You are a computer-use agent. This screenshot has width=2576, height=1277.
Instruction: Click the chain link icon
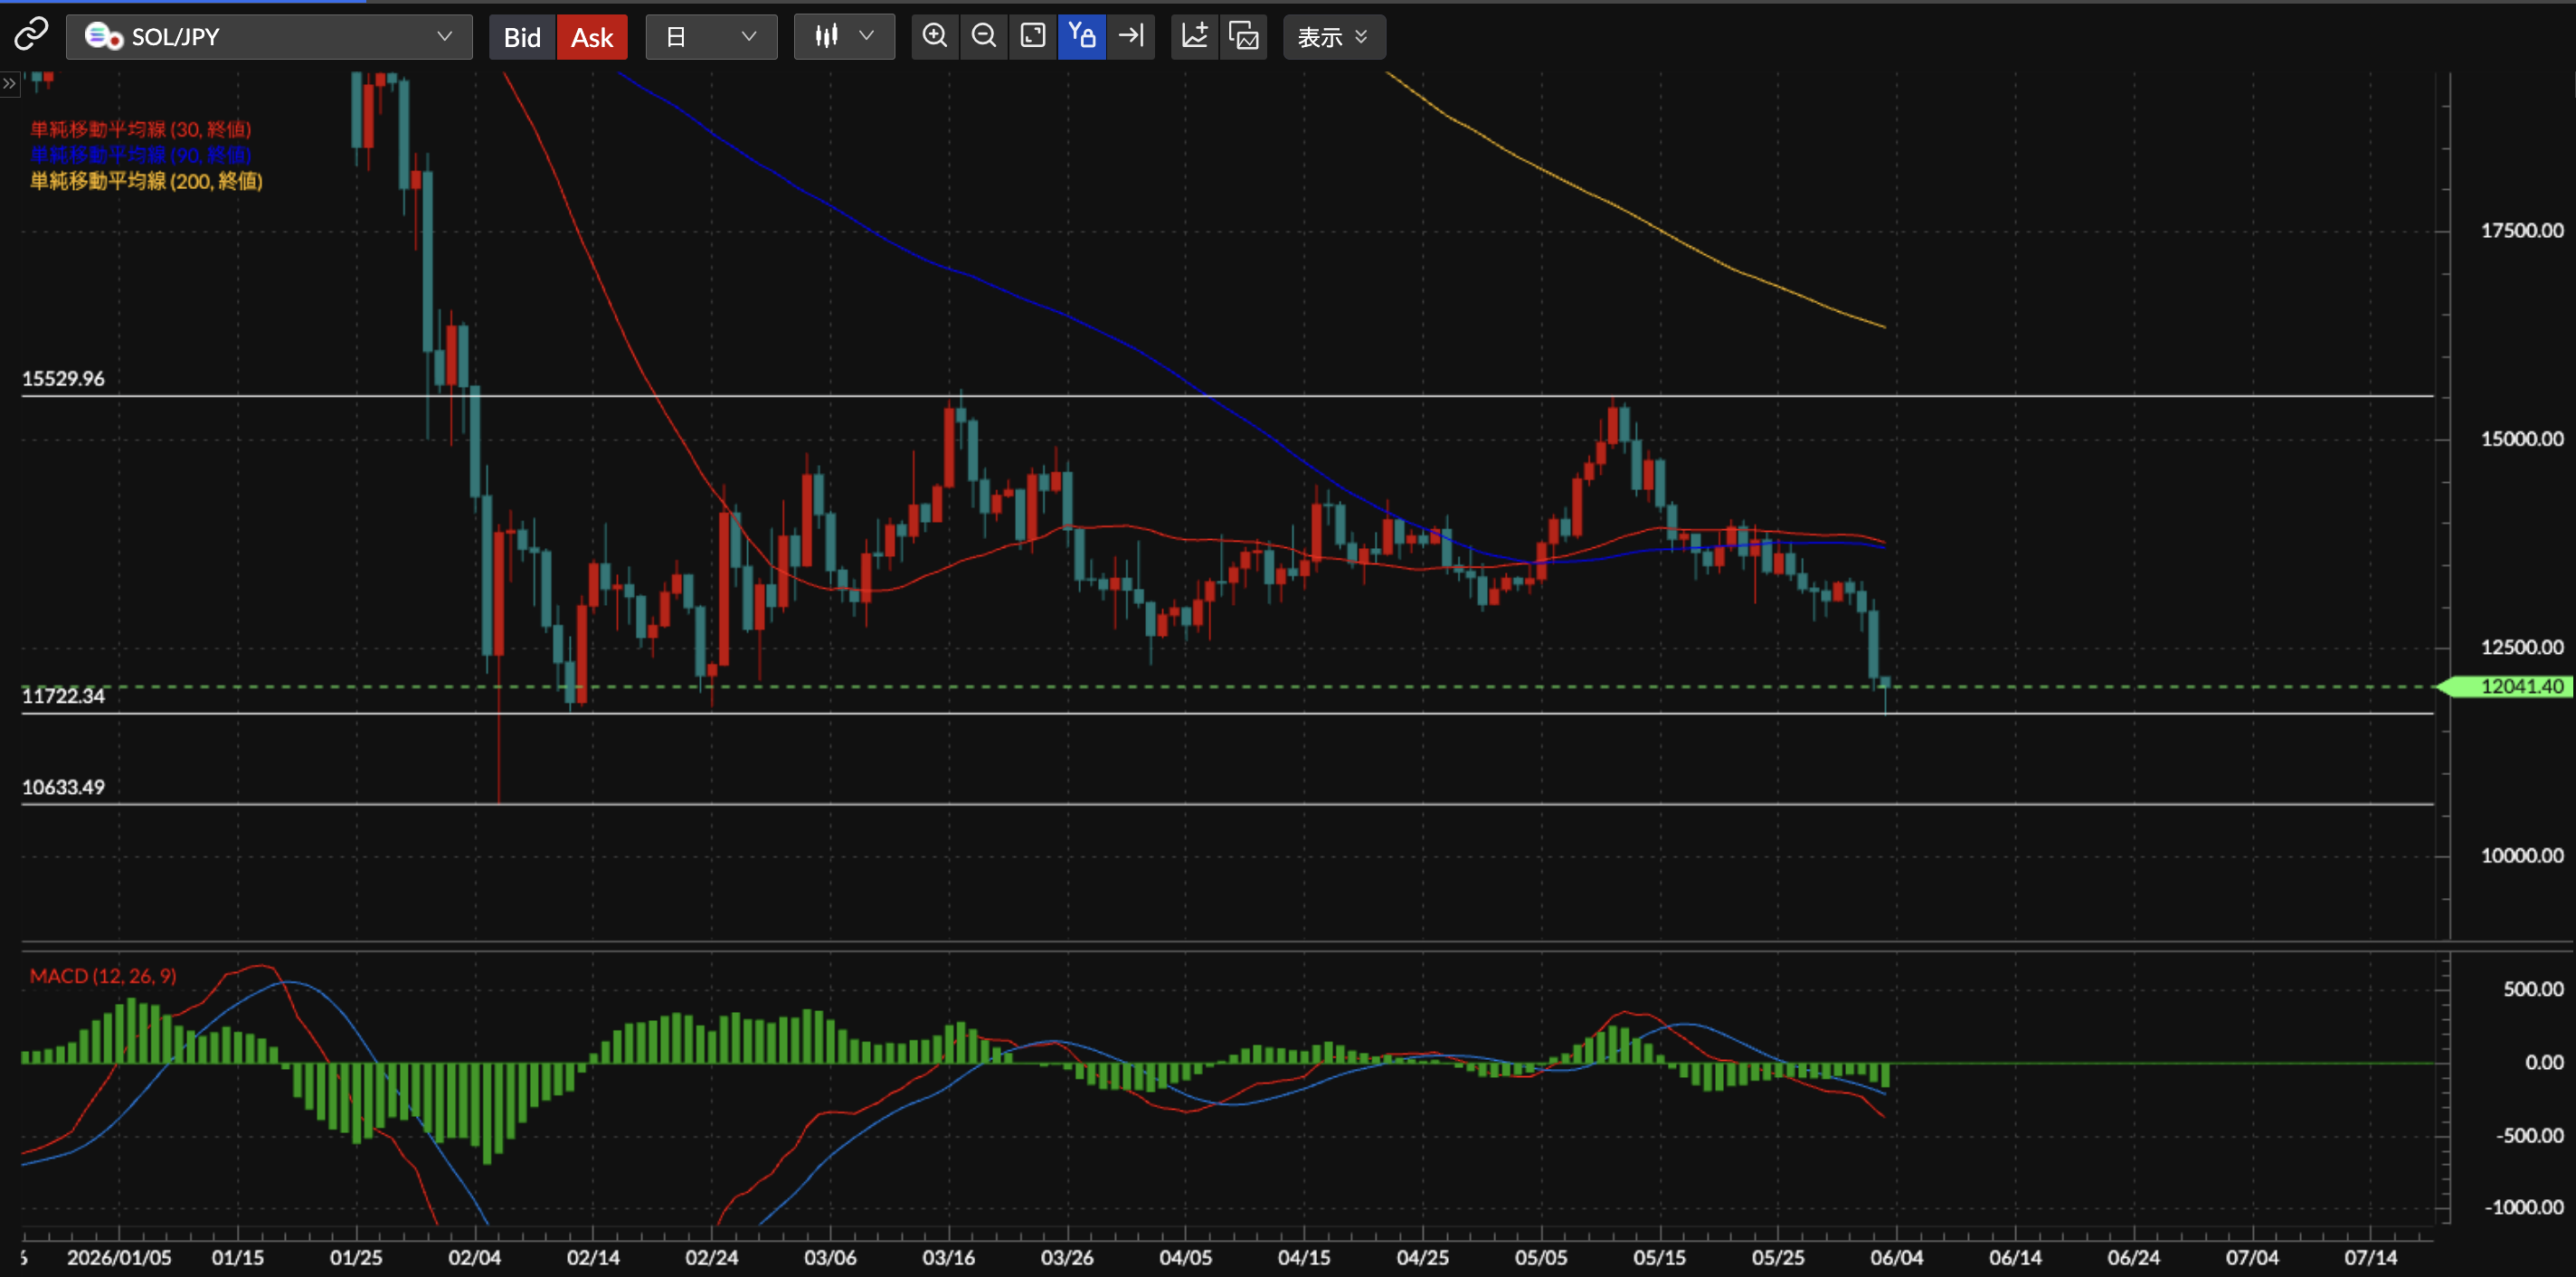31,35
